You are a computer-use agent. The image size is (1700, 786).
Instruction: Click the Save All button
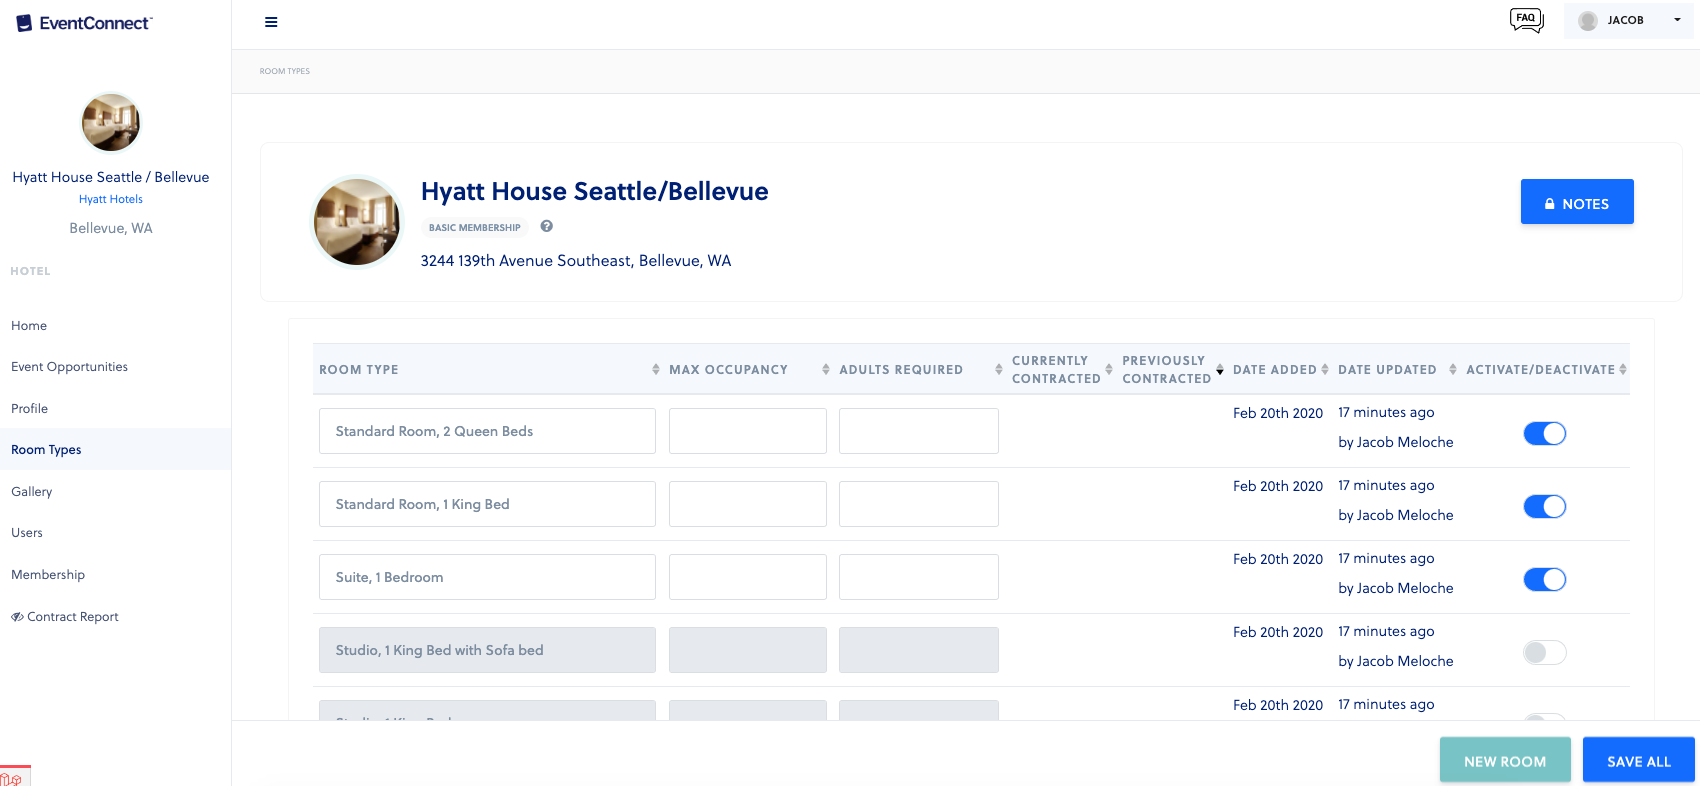click(x=1638, y=760)
